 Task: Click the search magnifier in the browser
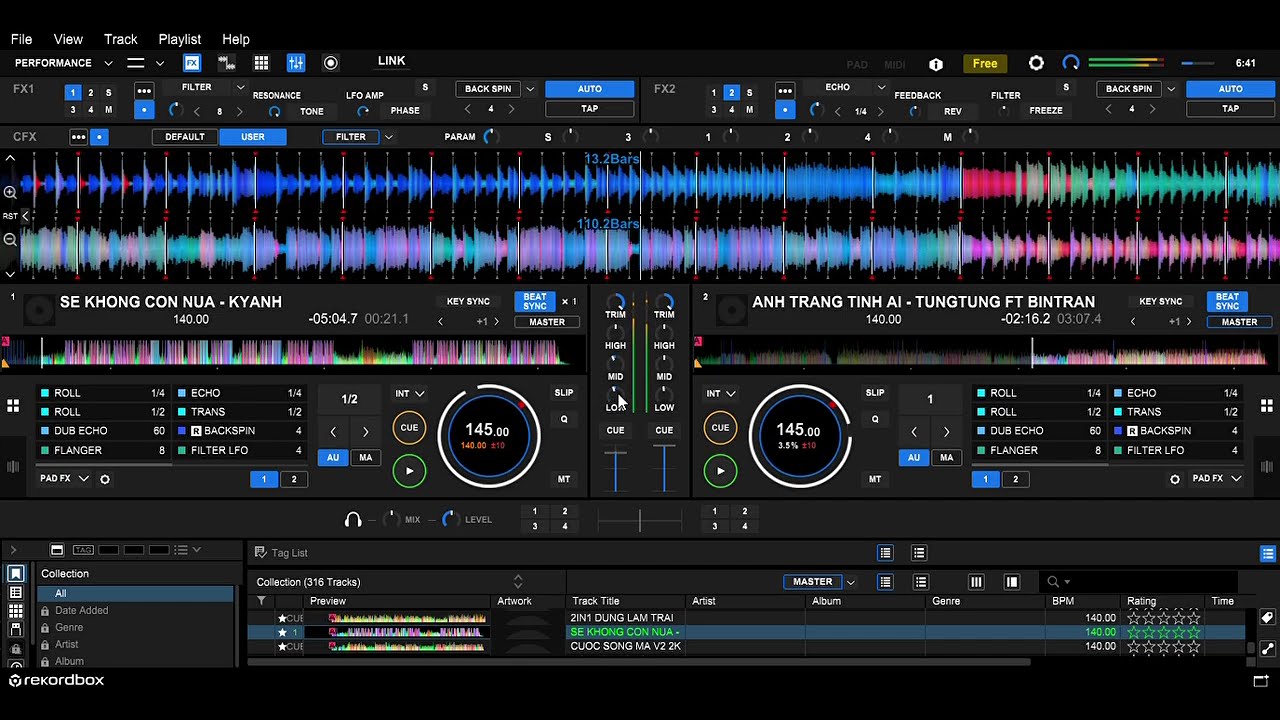tap(1053, 582)
